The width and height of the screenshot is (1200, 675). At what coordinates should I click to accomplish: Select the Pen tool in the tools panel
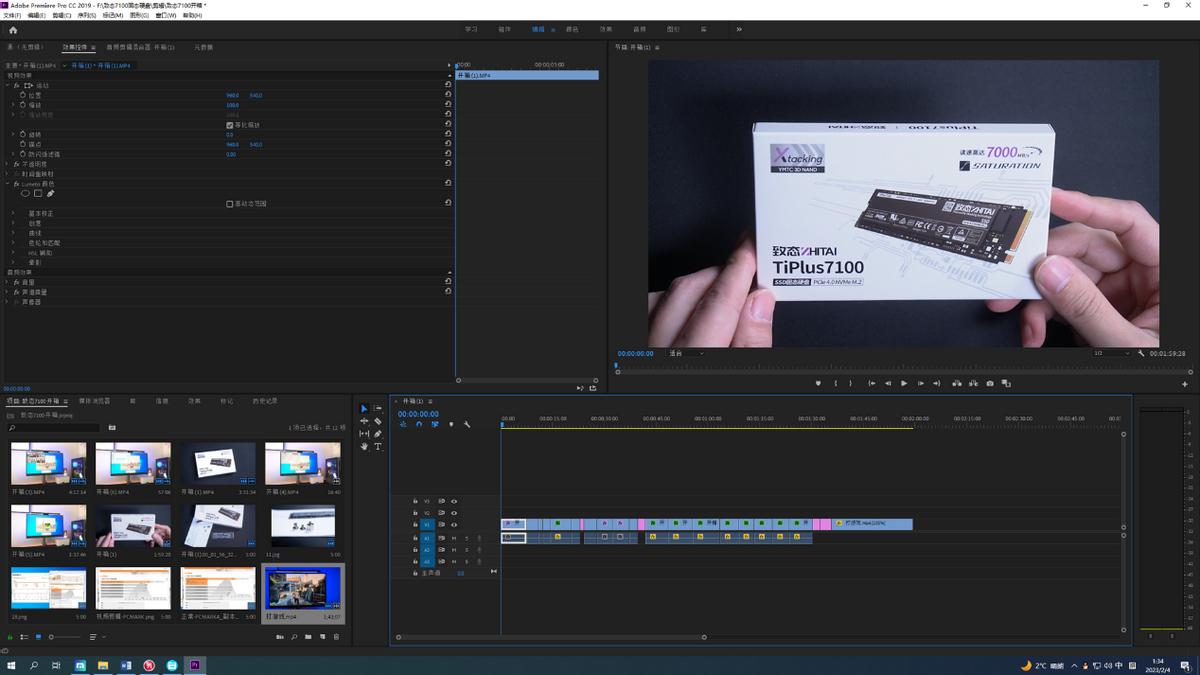point(378,434)
